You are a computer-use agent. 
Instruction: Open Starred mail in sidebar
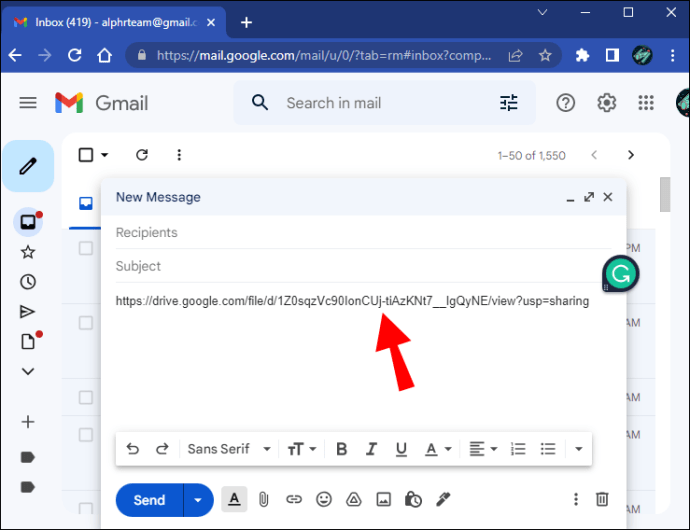(x=28, y=252)
